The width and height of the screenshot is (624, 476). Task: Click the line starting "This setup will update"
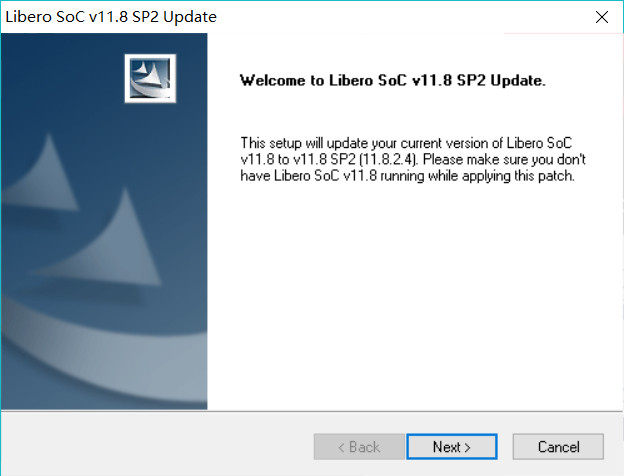406,143
